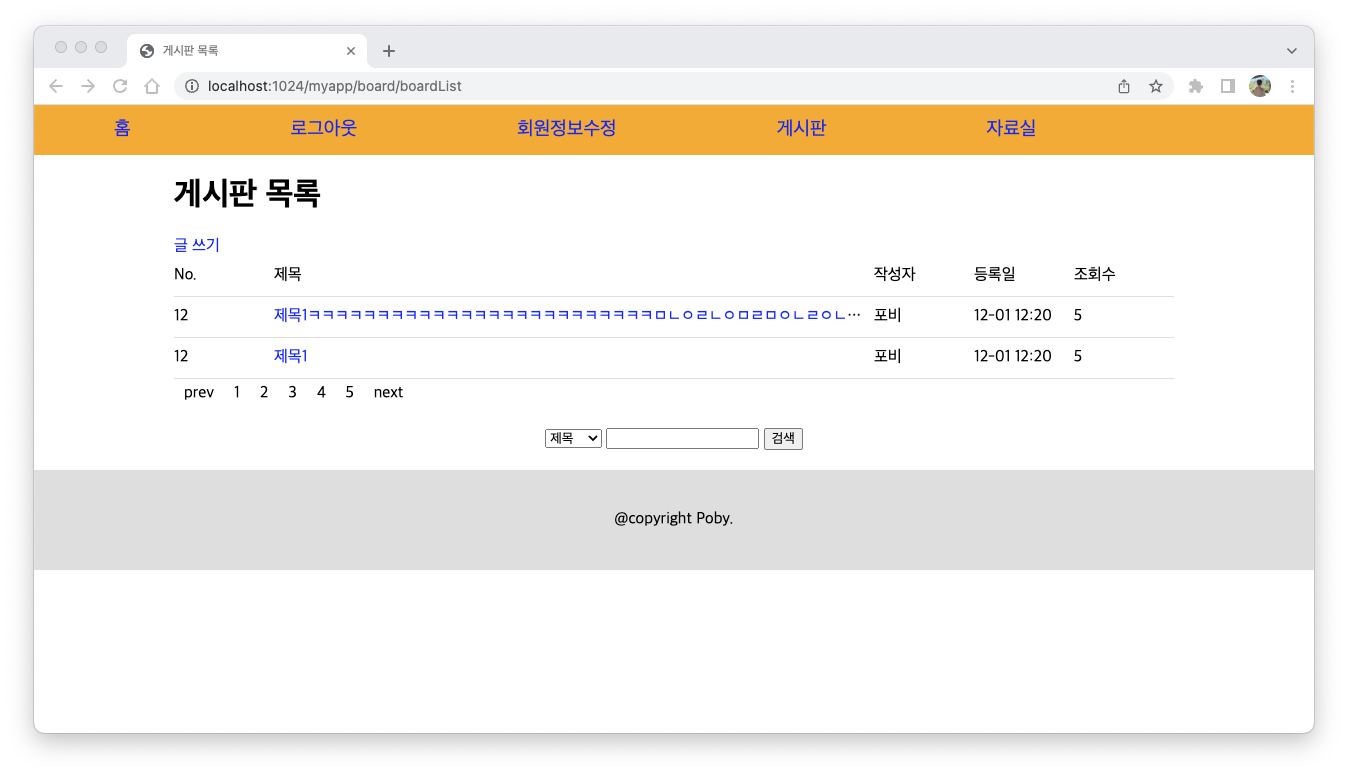The height and width of the screenshot is (775, 1348).
Task: Open the Chrome three-dot menu
Action: click(1292, 86)
